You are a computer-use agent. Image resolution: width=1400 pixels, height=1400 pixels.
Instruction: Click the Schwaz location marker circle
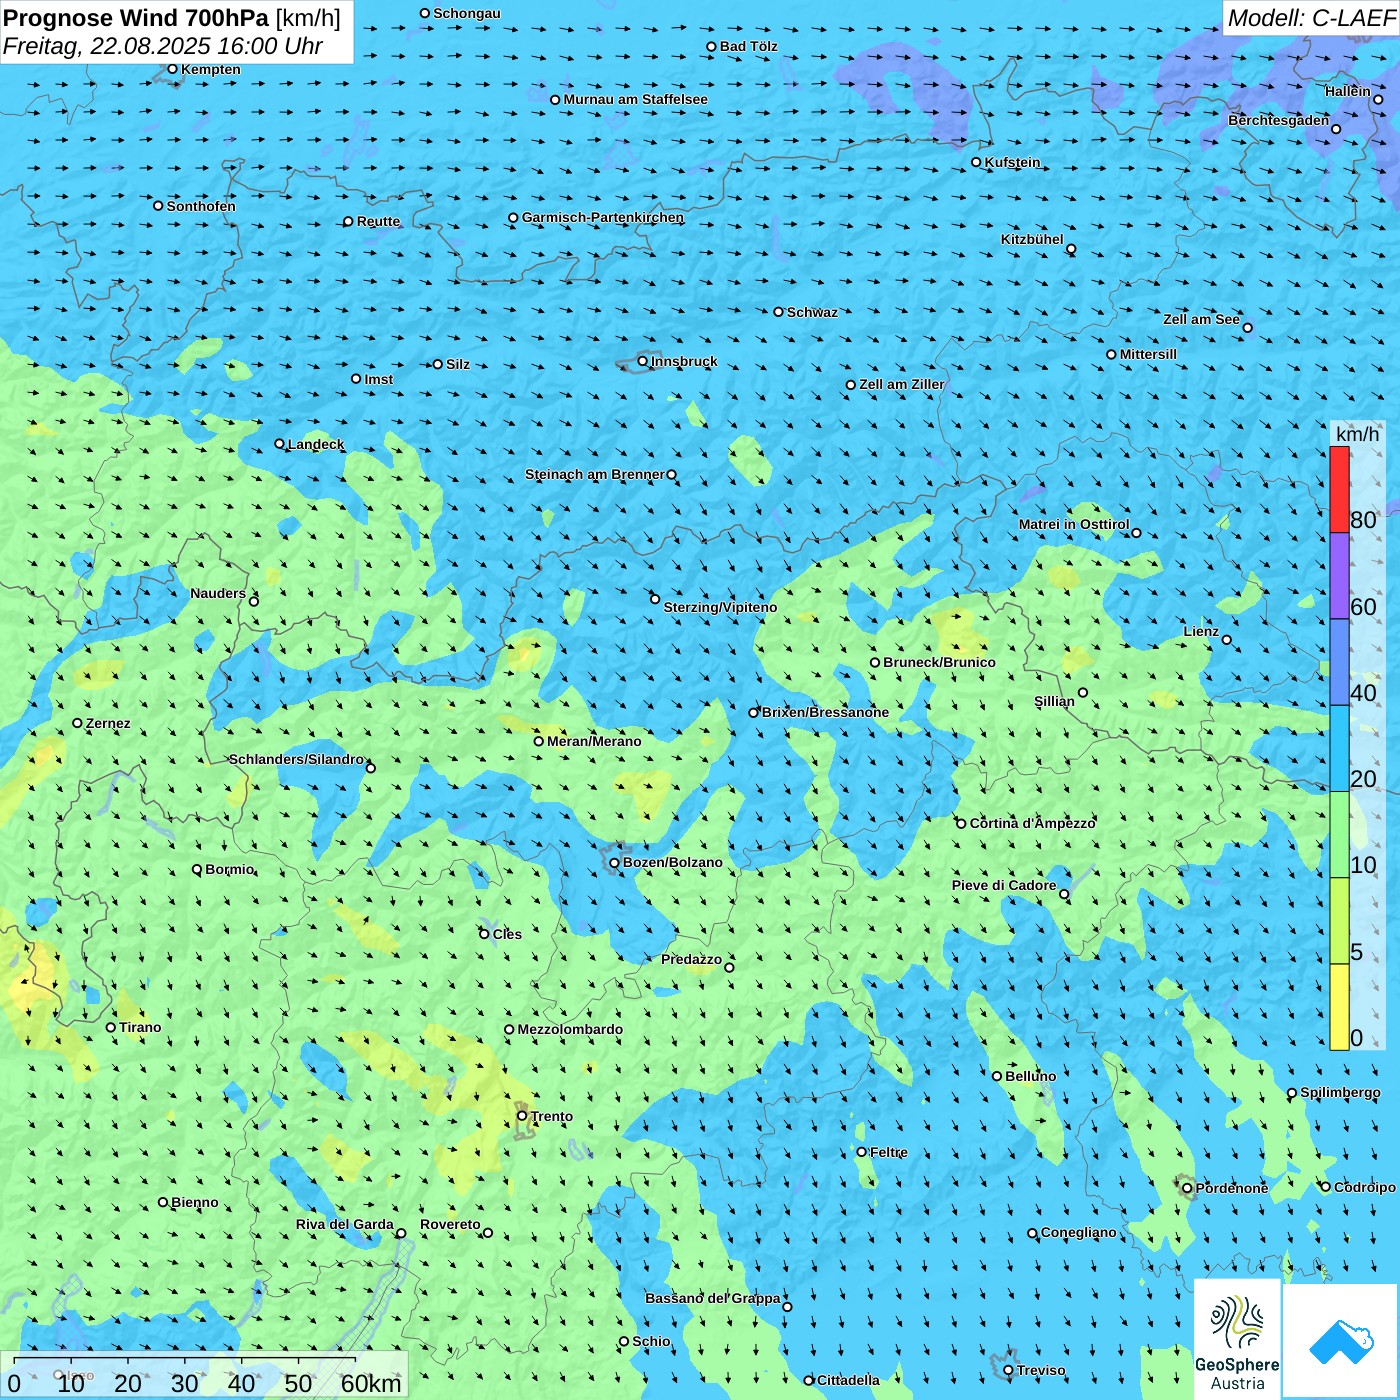click(778, 312)
